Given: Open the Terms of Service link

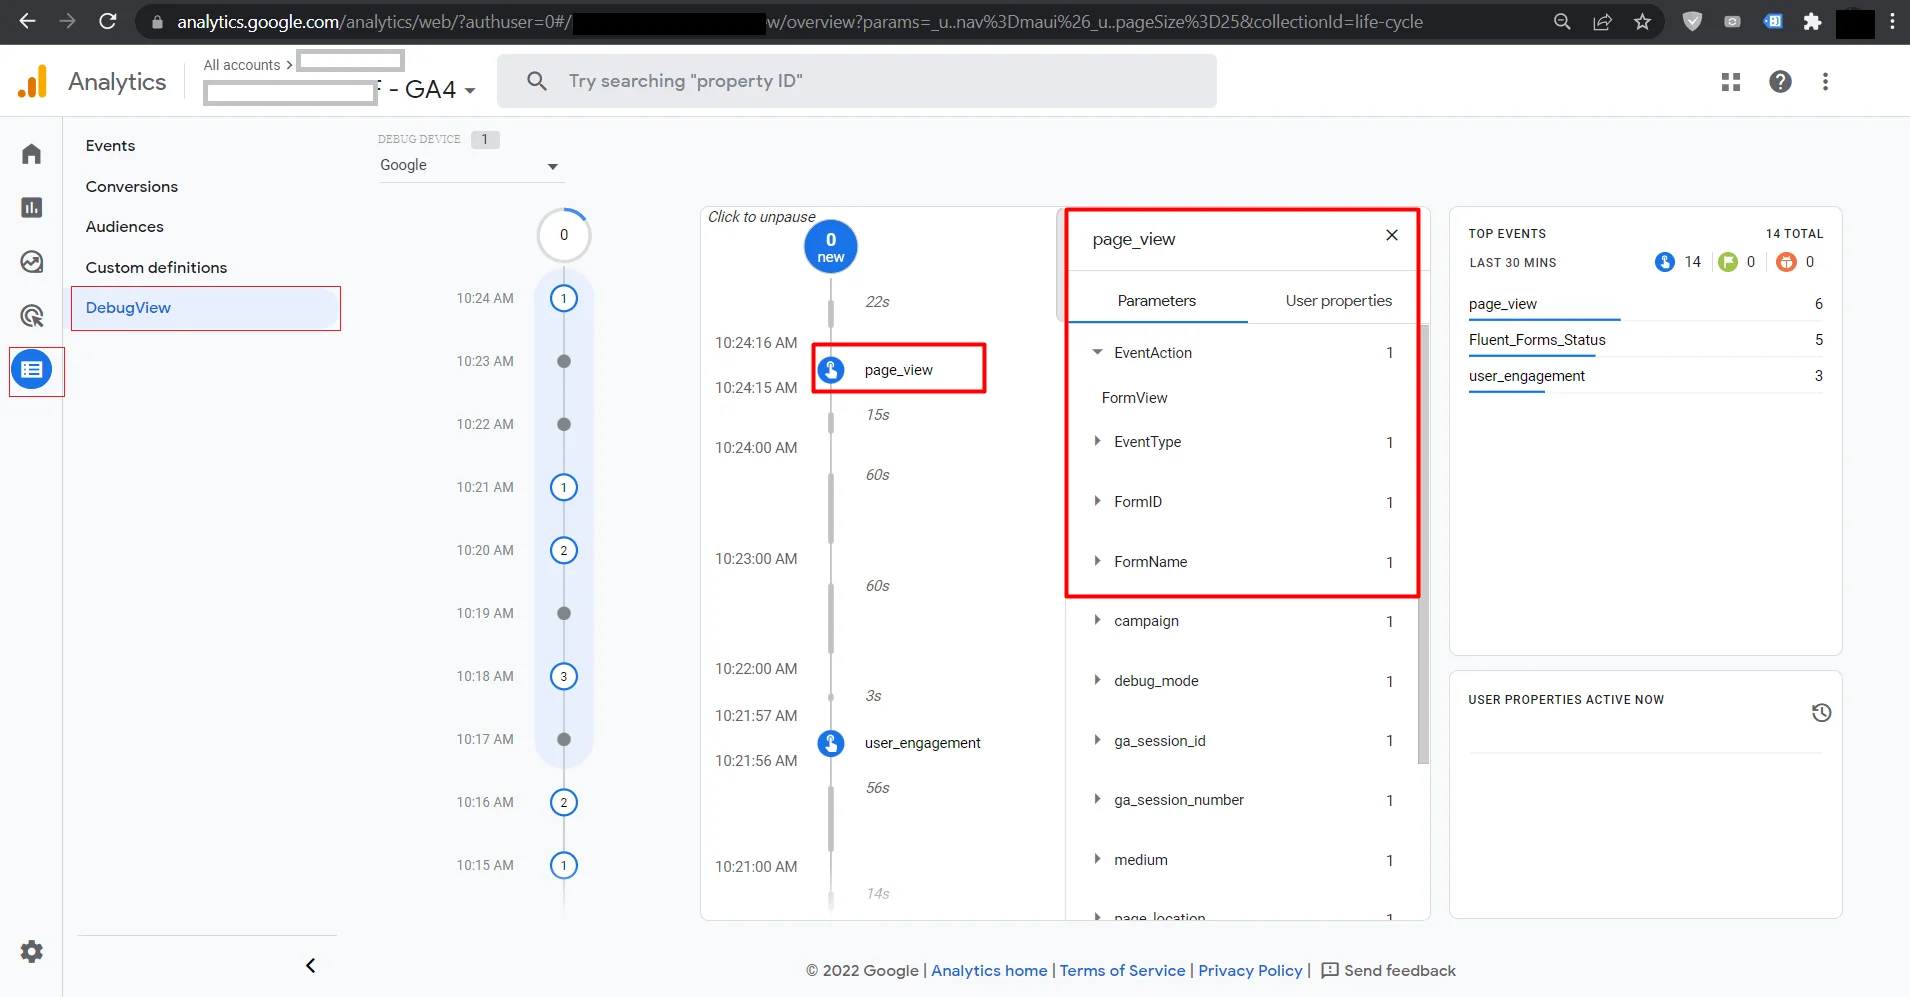Looking at the screenshot, I should click(x=1122, y=970).
